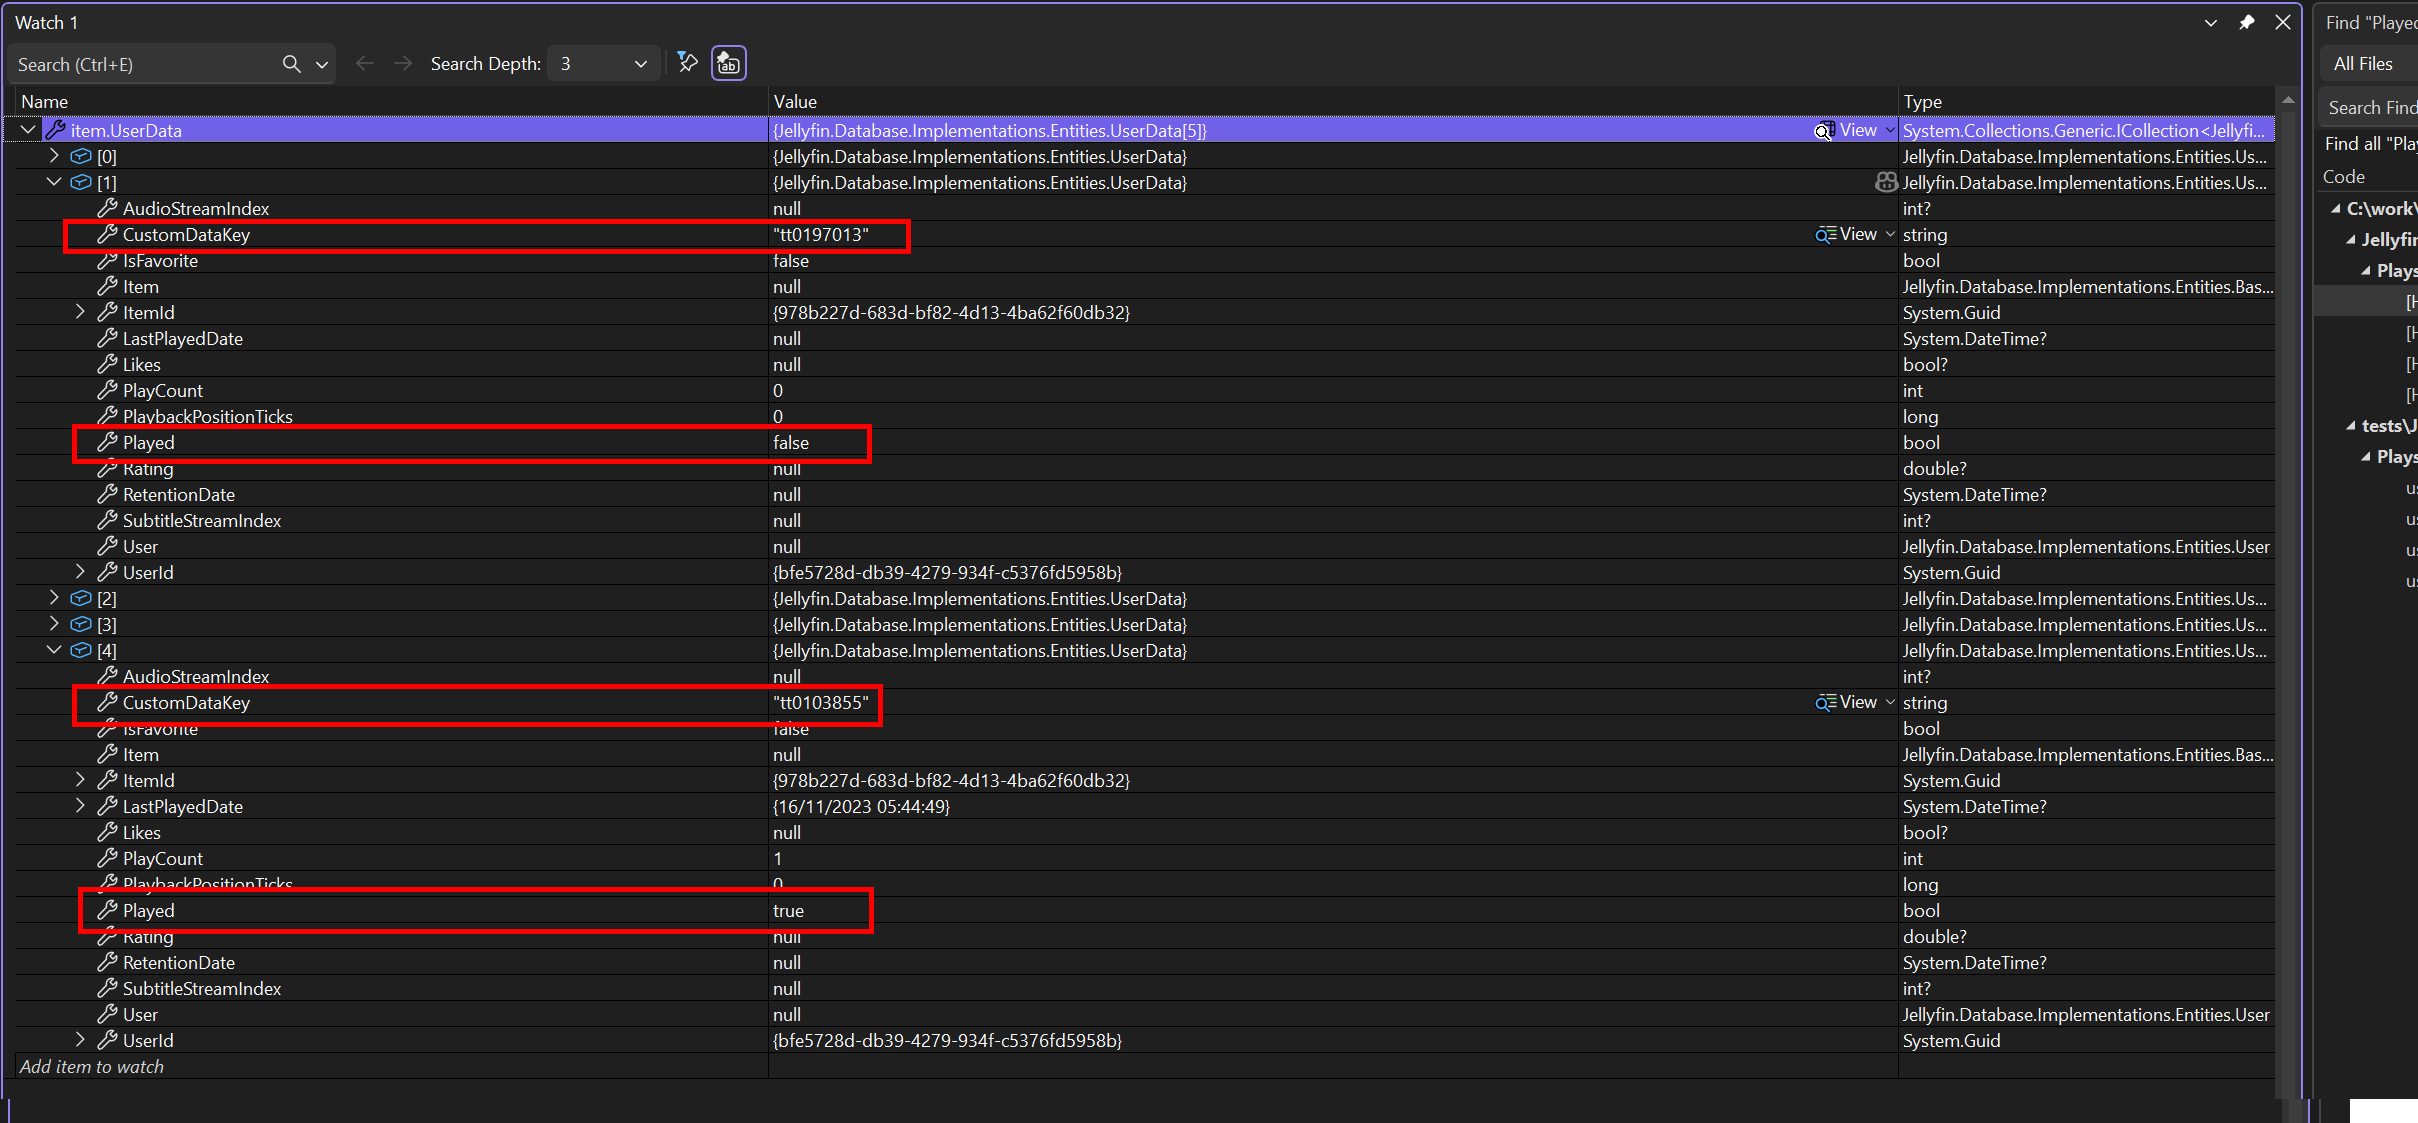Select the All Files tab

pos(2363,64)
